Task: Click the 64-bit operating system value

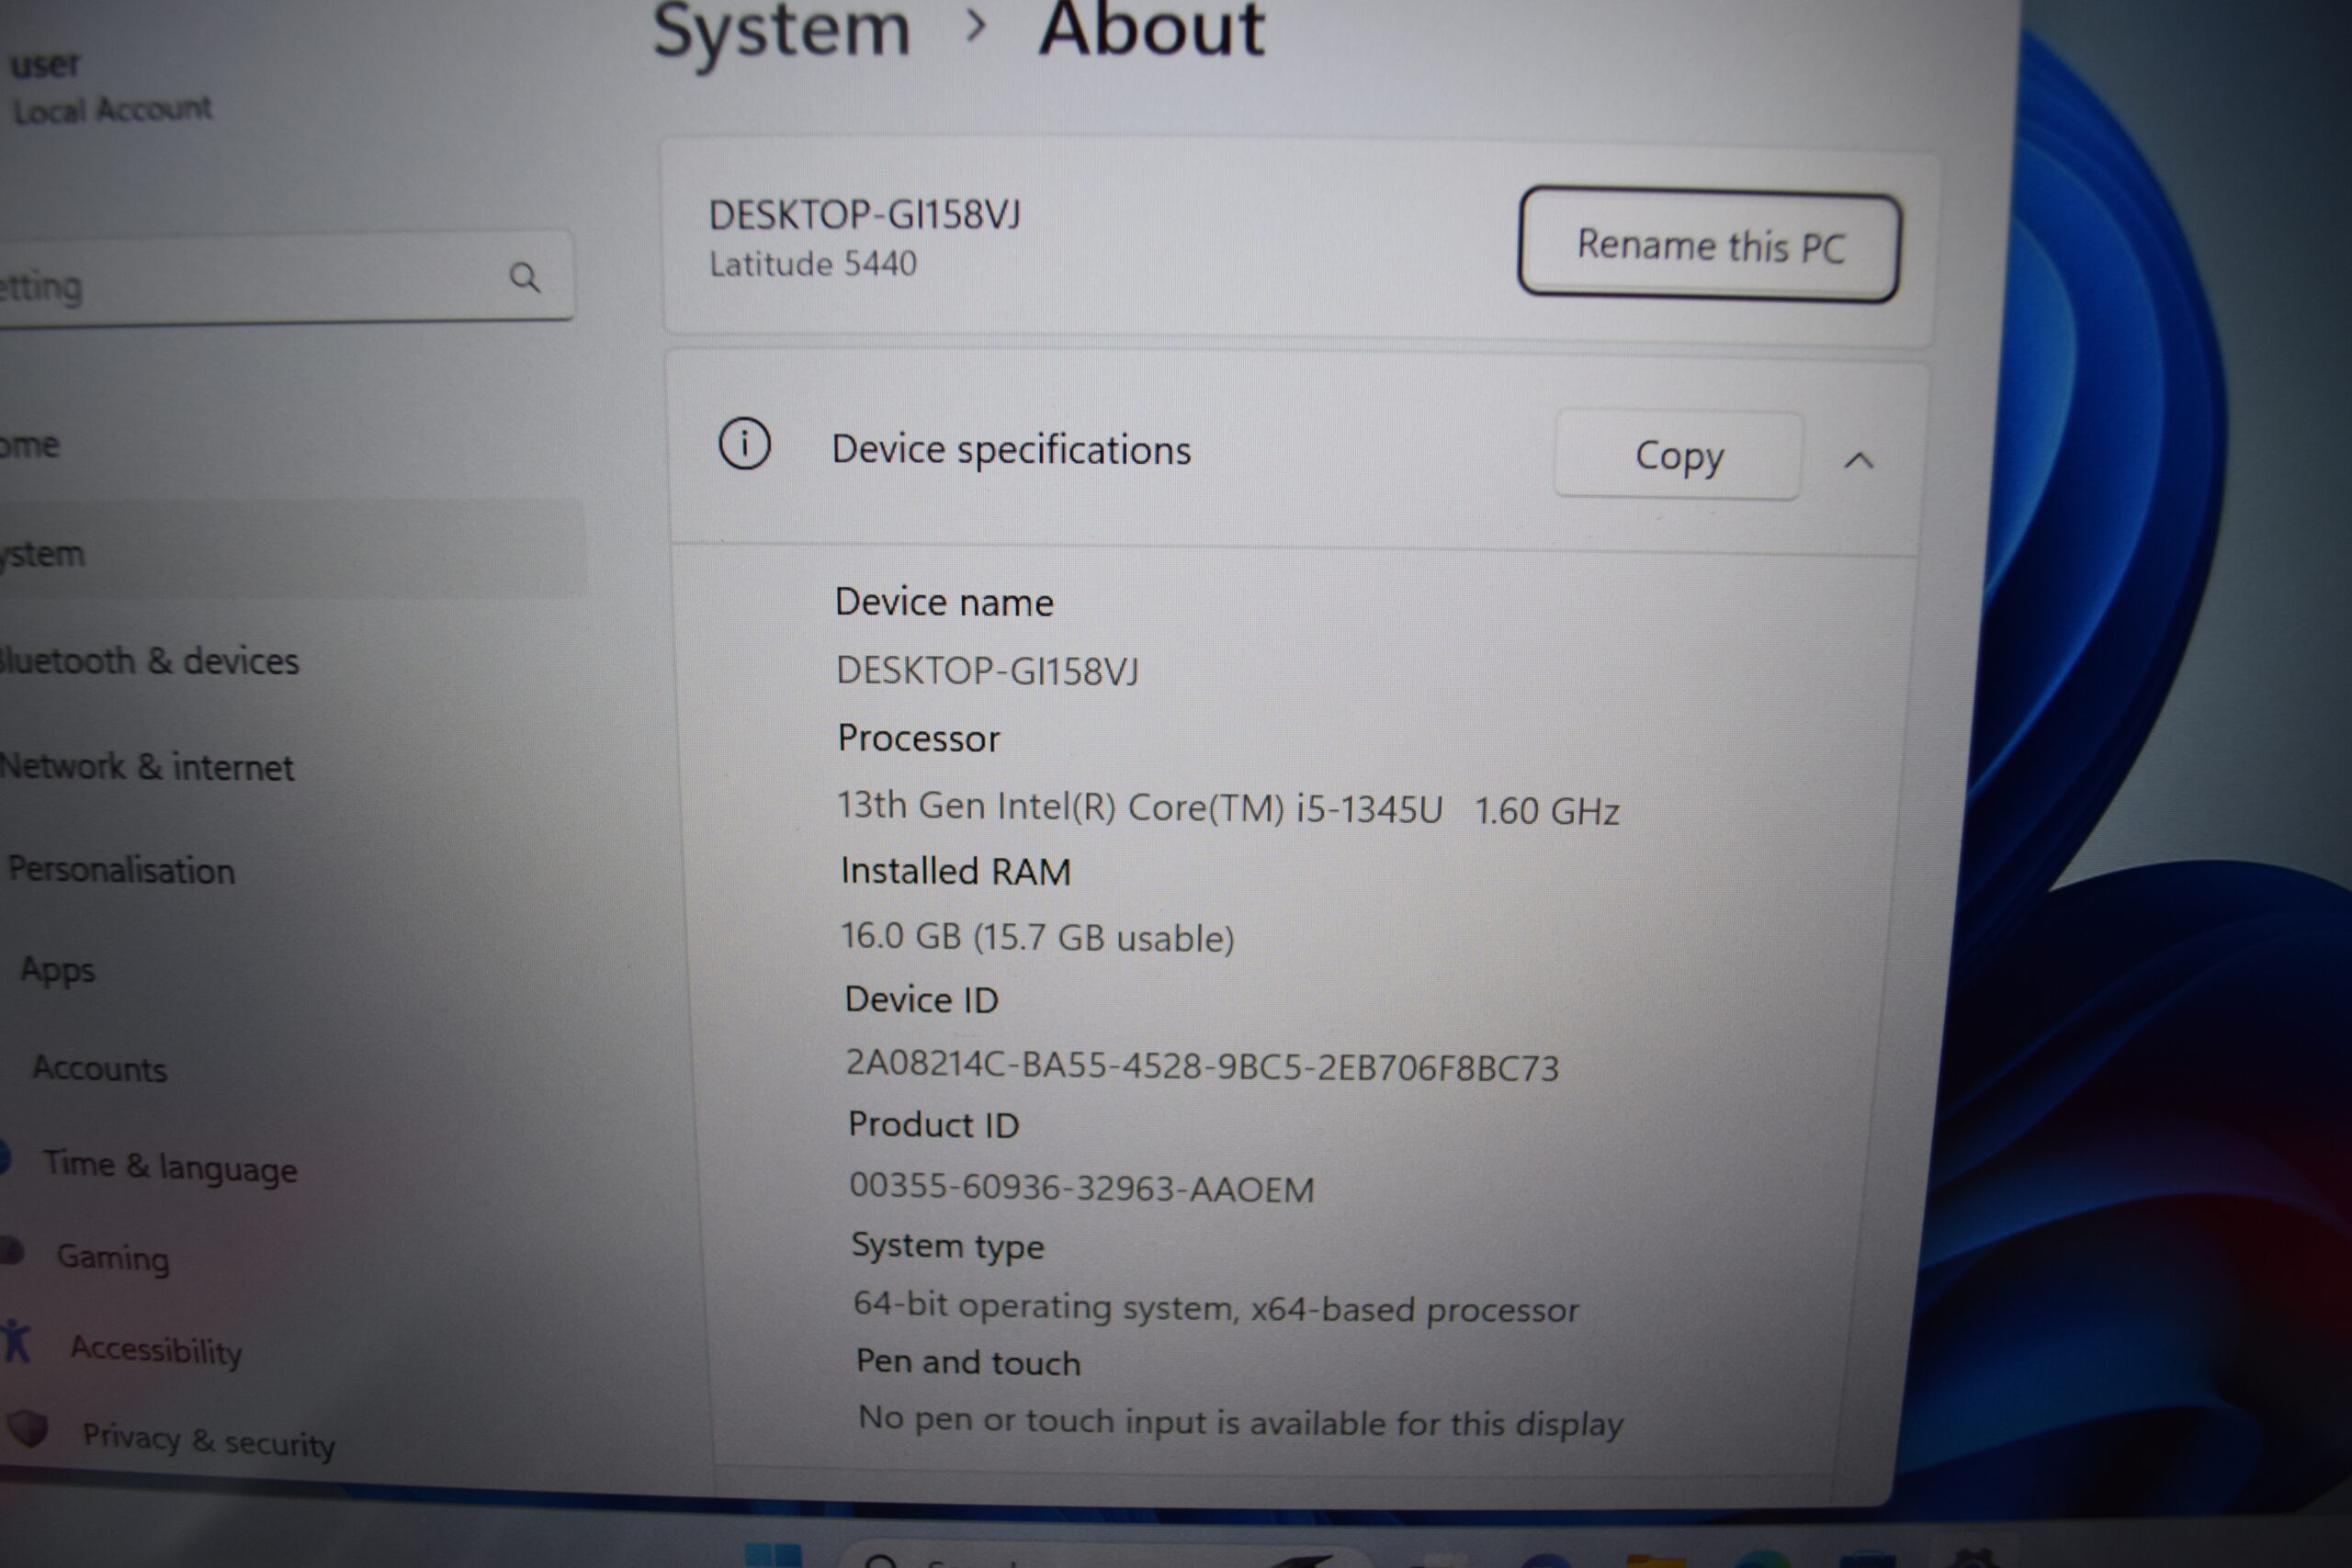Action: (1216, 1308)
